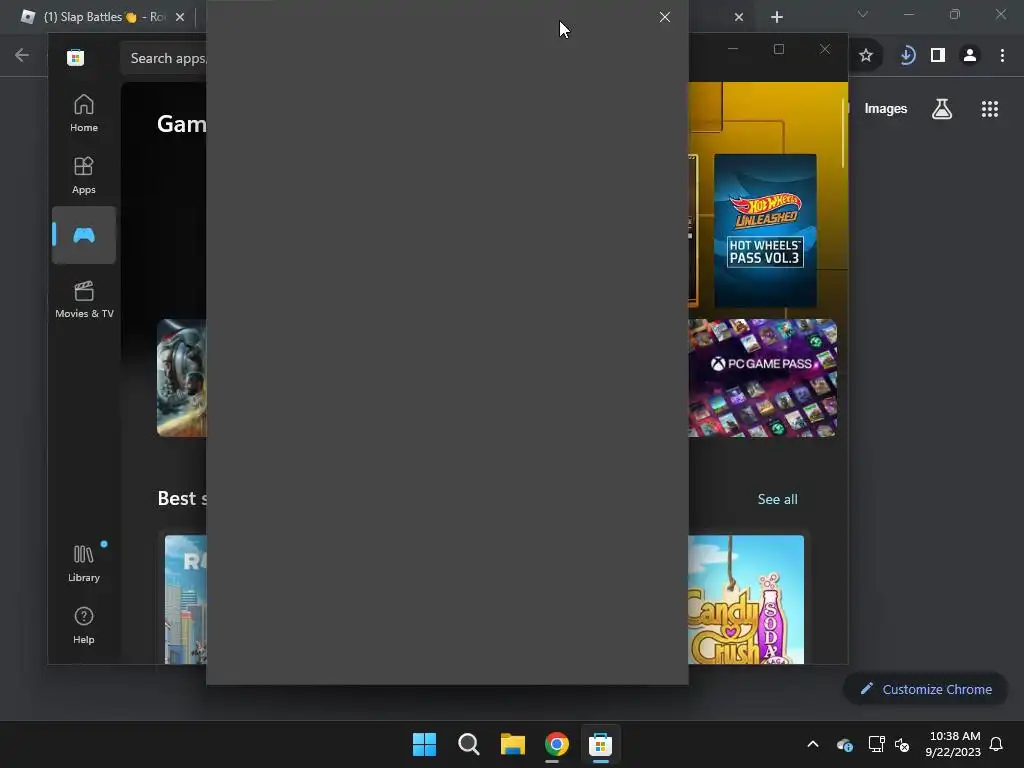
Task: Bookmark this page with the star
Action: point(866,56)
